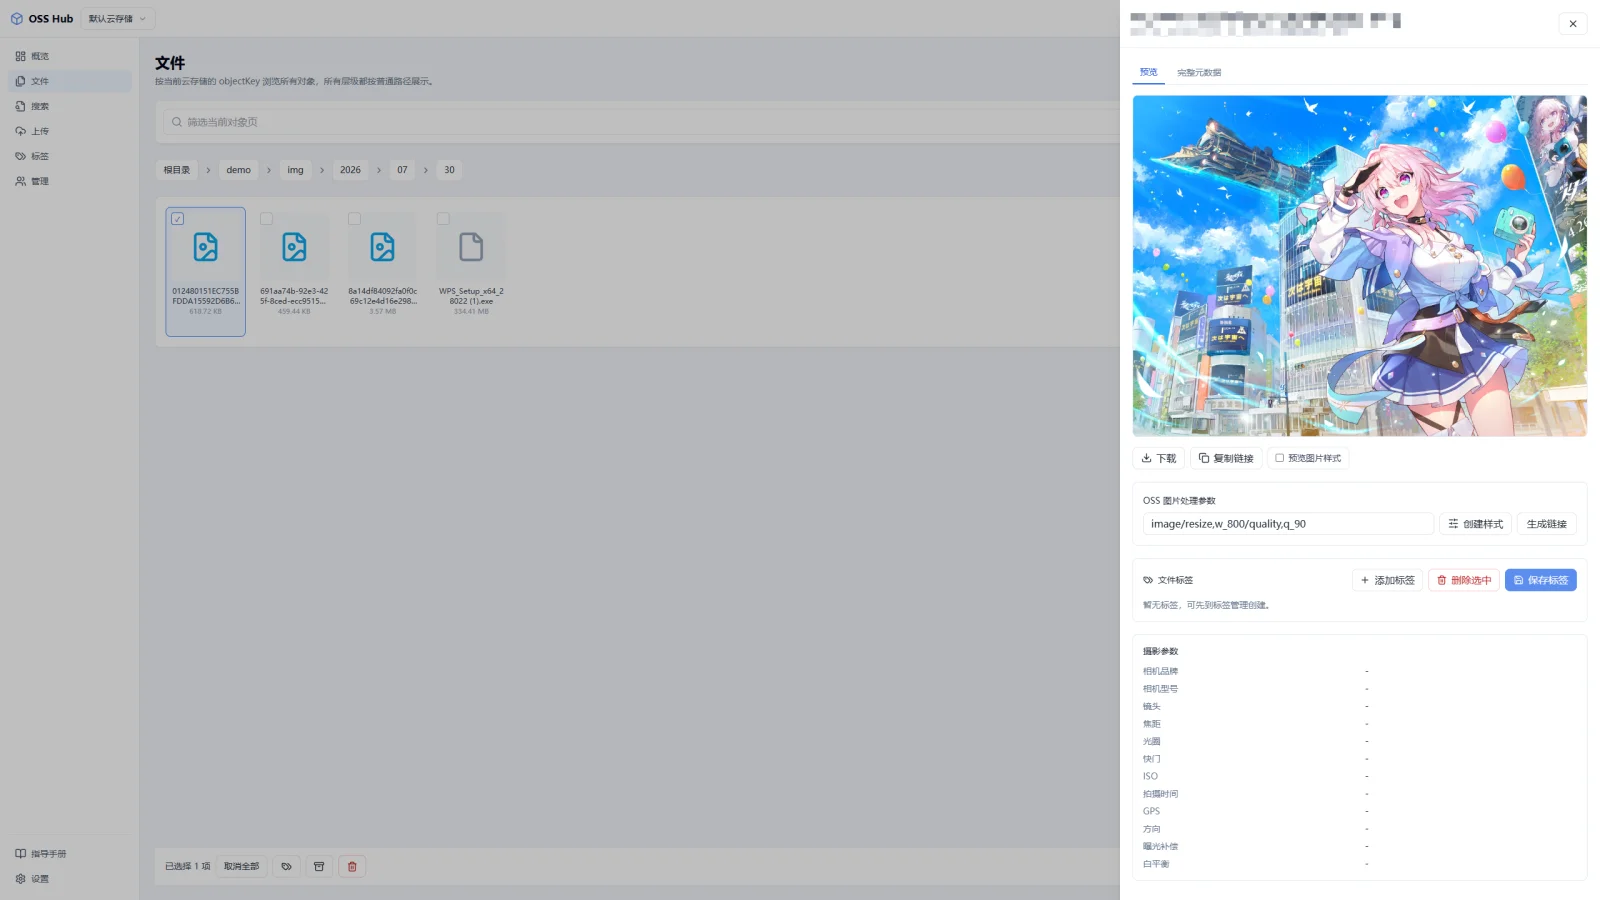Click the 保存标签 save tags button

pyautogui.click(x=1541, y=580)
